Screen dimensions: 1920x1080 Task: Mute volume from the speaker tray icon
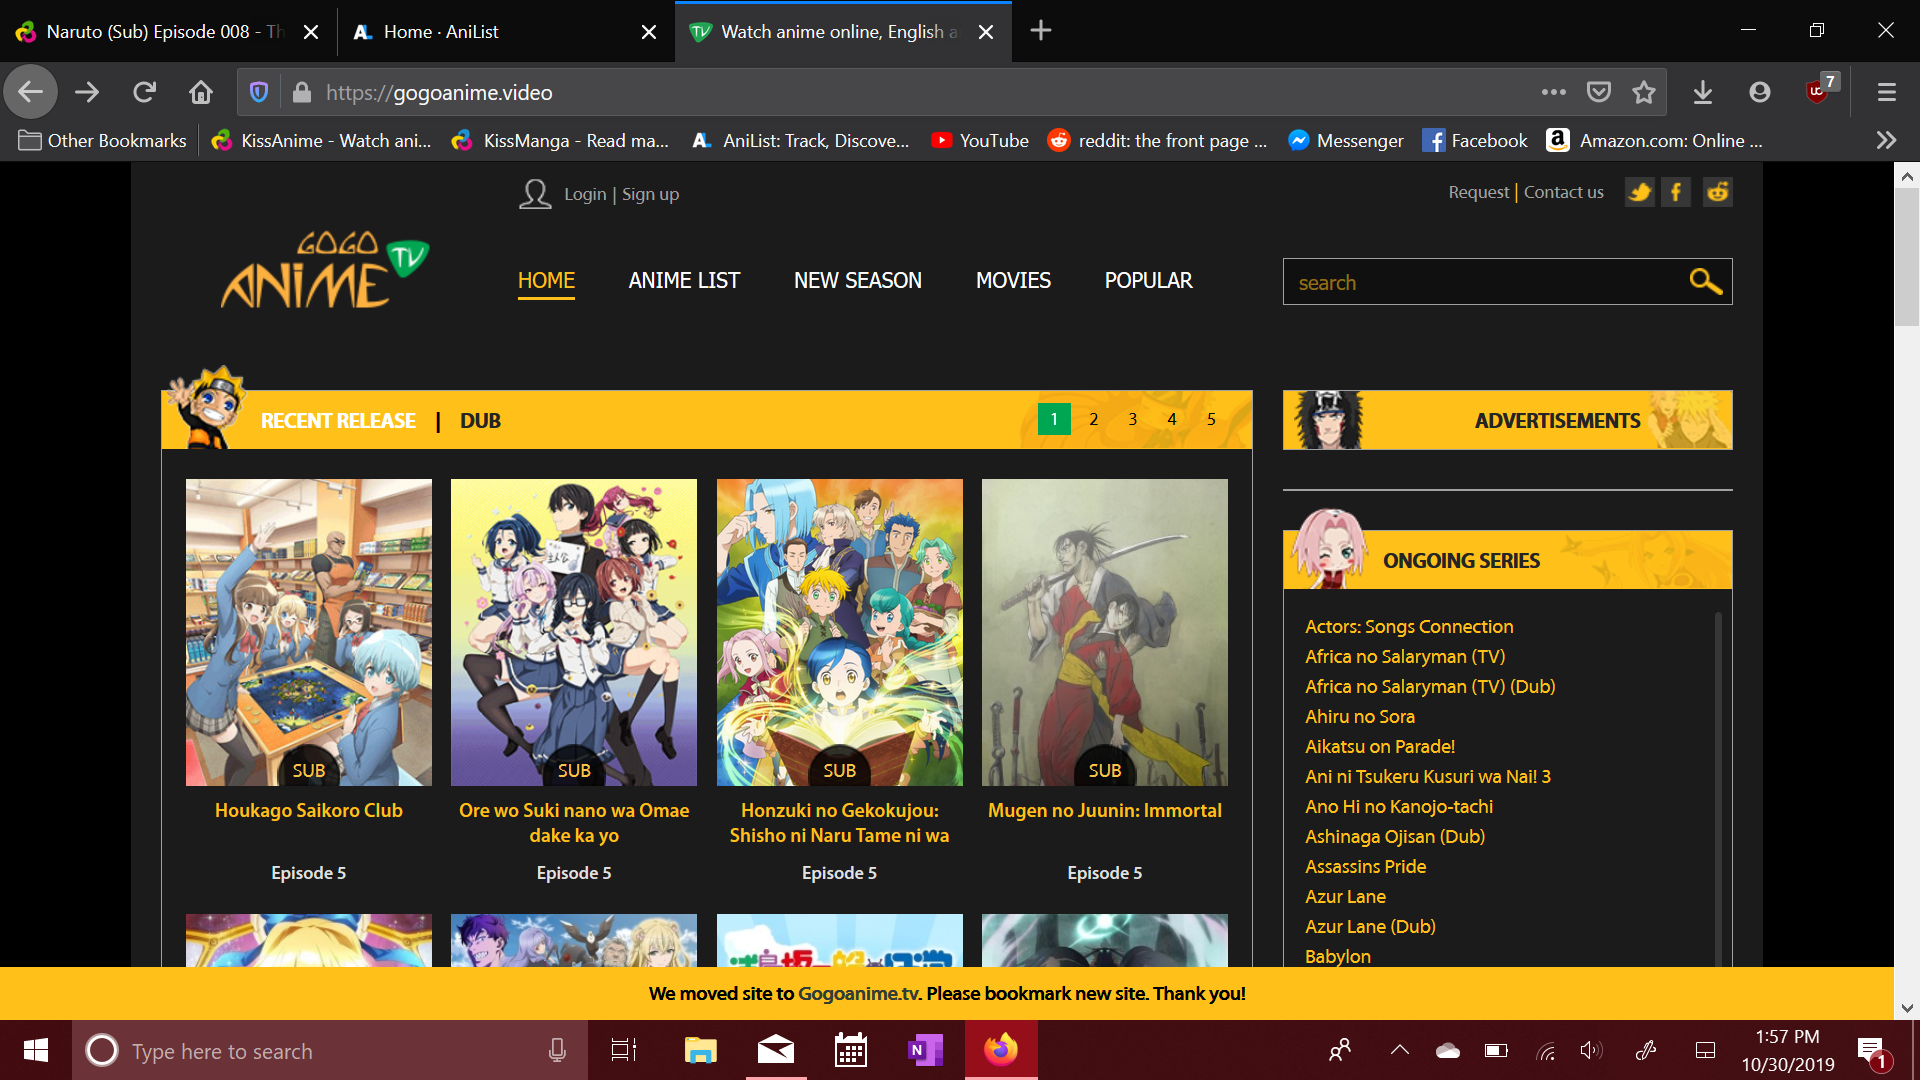tap(1592, 1050)
